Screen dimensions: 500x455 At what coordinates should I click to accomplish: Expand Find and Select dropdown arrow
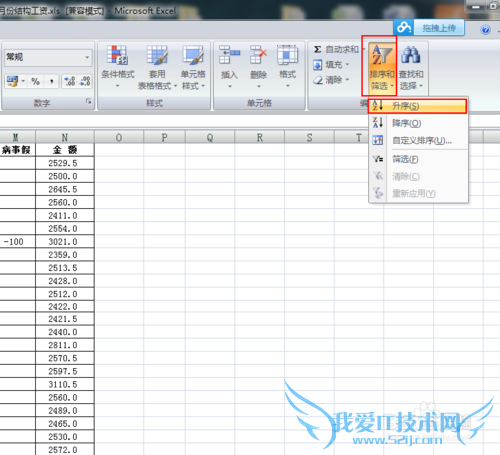pyautogui.click(x=421, y=86)
